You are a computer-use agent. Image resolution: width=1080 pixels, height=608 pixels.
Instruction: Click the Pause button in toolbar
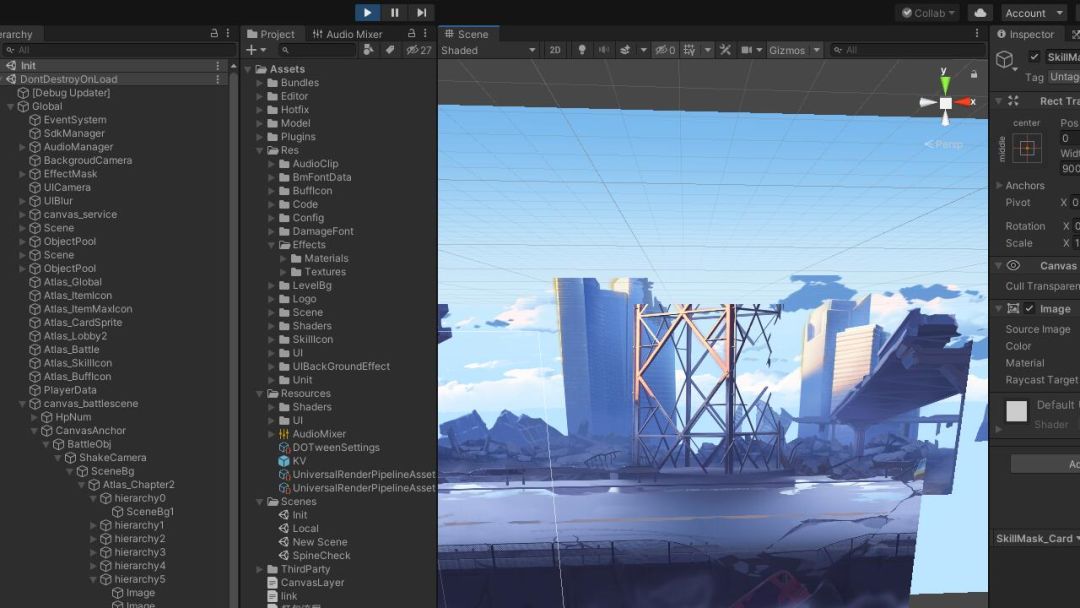coord(395,13)
